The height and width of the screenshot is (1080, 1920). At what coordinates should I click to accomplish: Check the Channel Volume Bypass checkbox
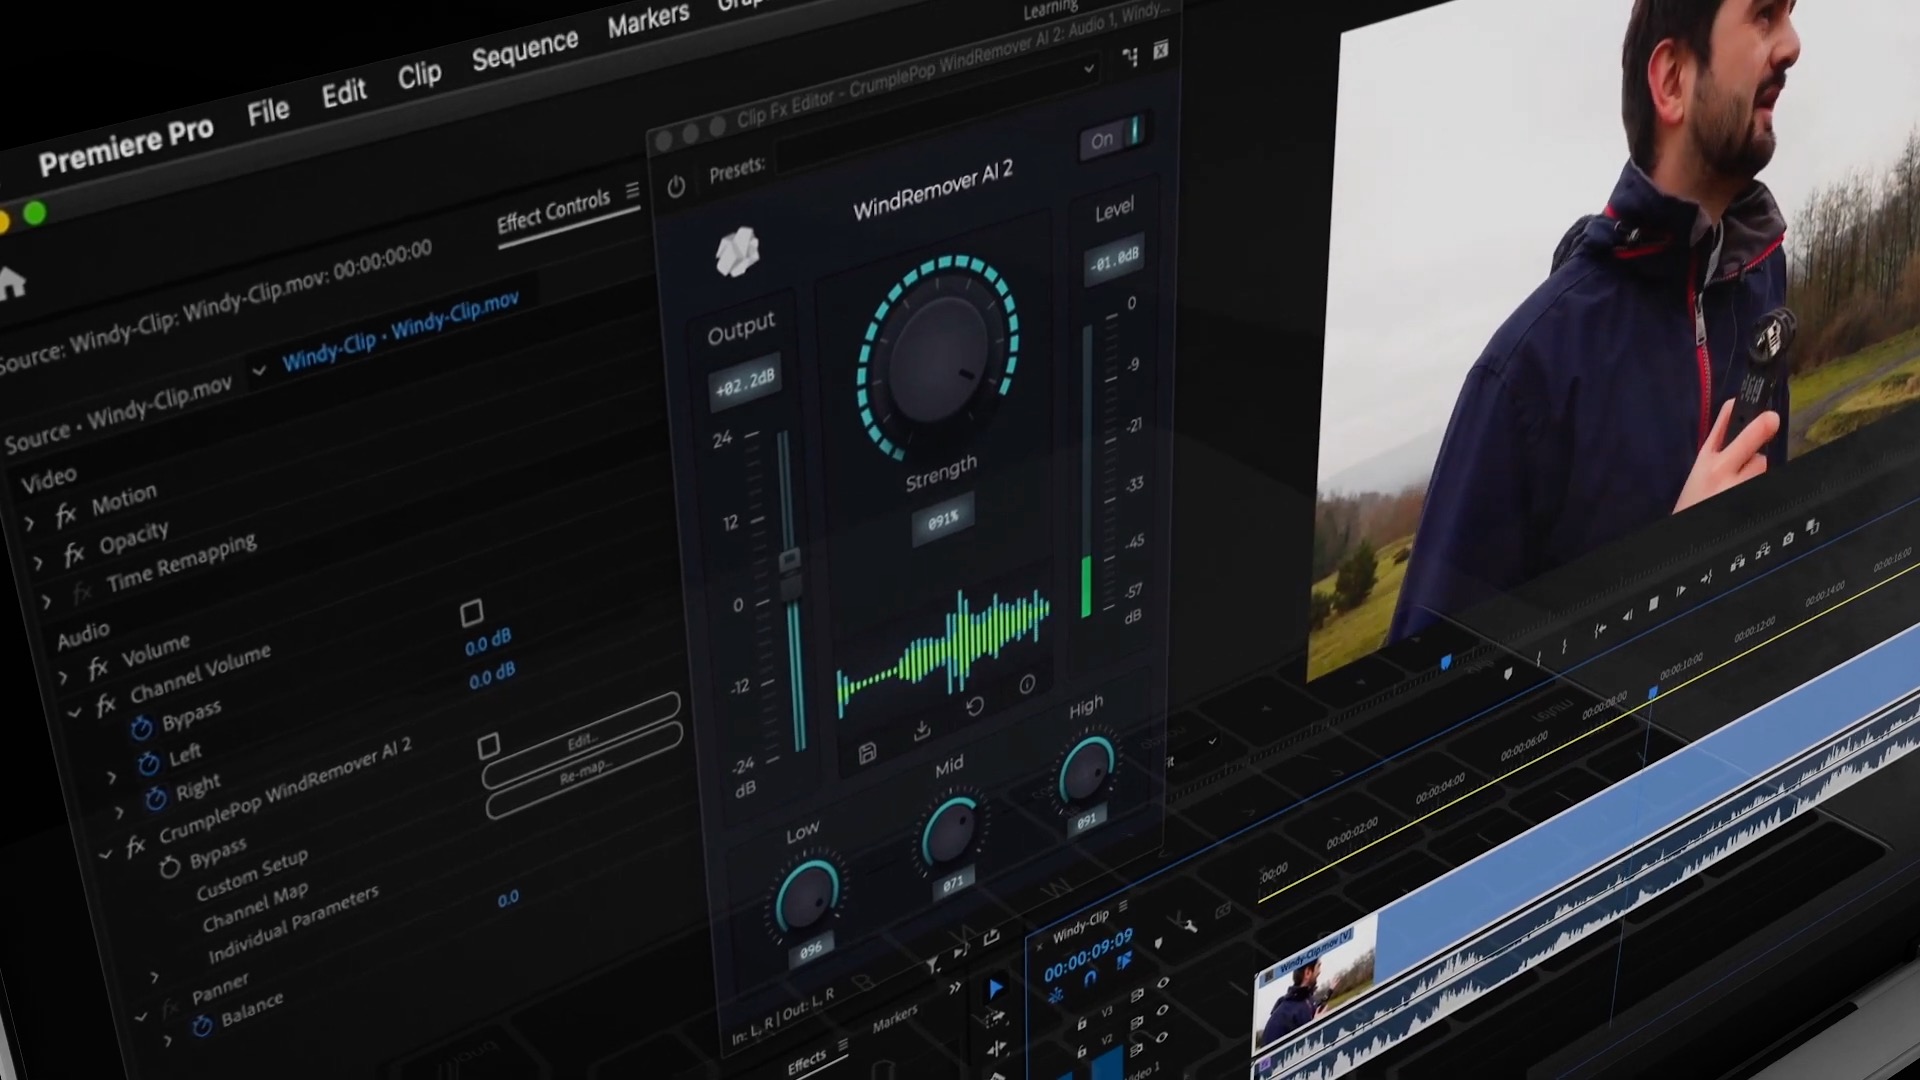(472, 612)
